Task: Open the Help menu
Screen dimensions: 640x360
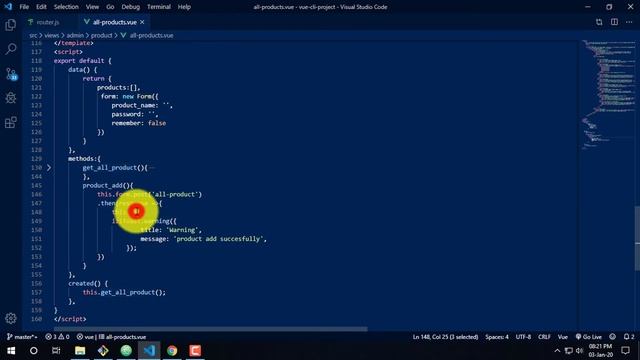Action: (184, 7)
